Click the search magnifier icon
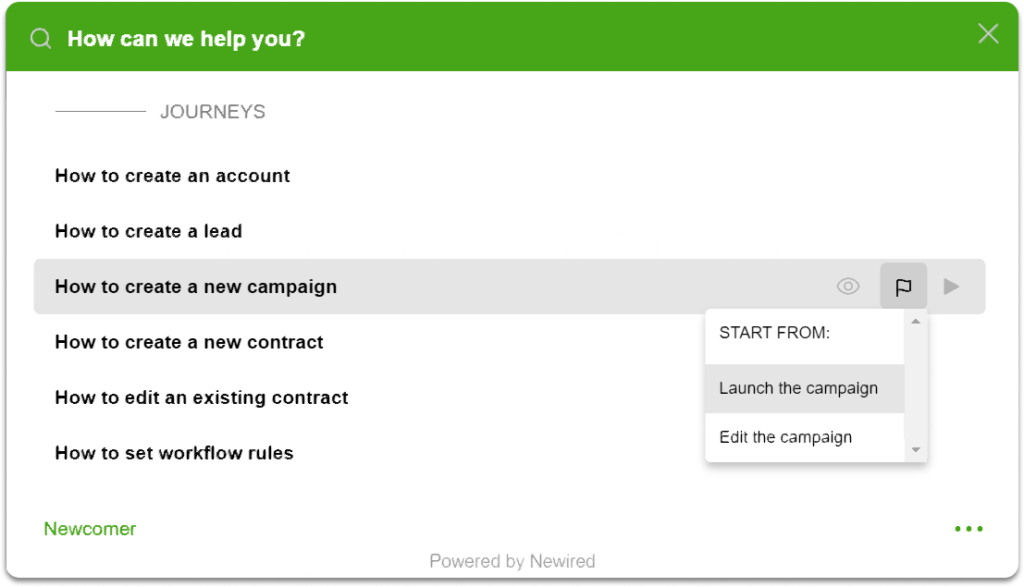 tap(40, 39)
